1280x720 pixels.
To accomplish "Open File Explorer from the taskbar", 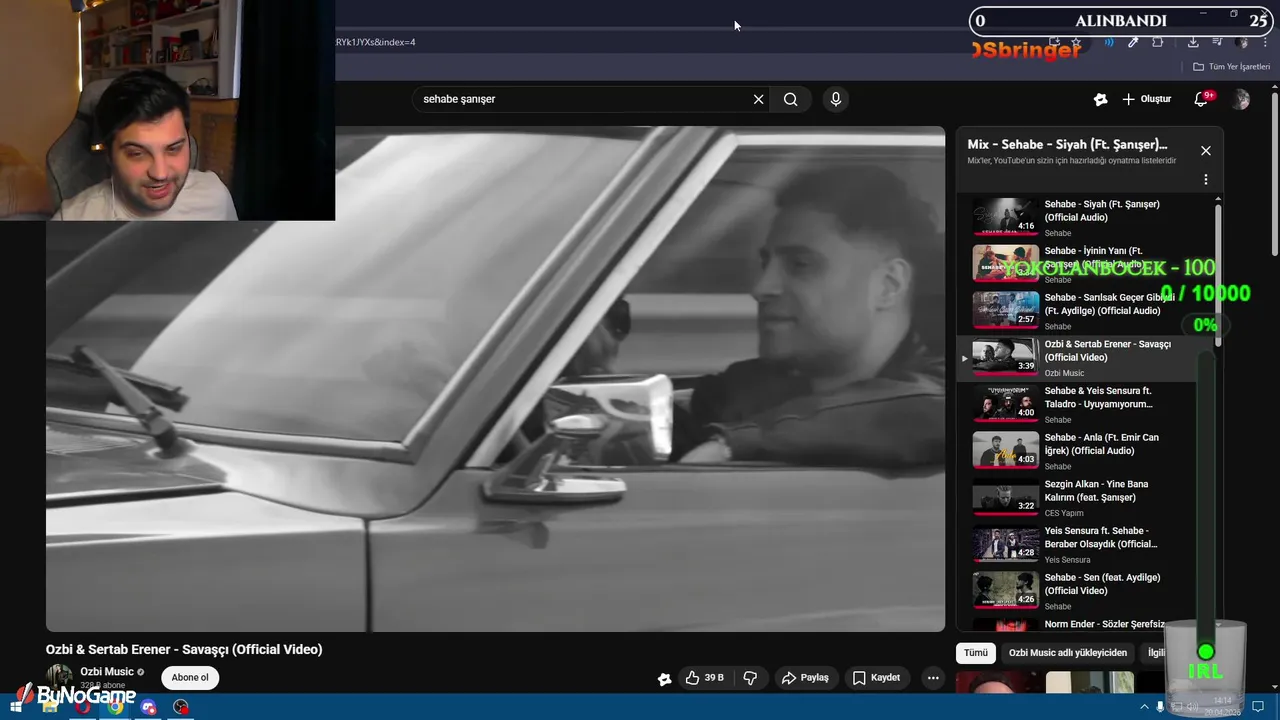I will [50, 707].
